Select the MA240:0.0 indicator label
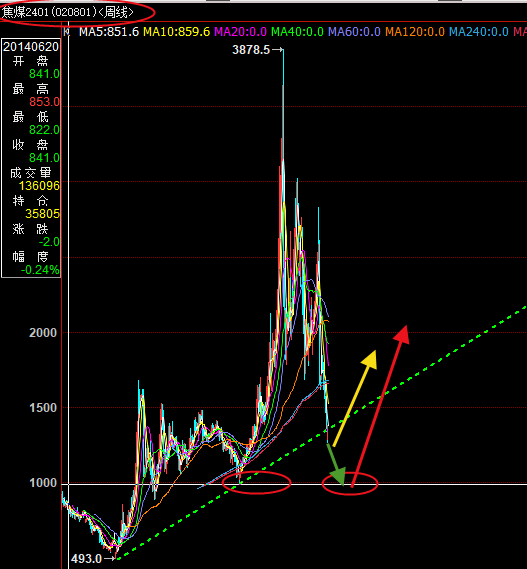Screen dimensions: 527x569 click(479, 32)
